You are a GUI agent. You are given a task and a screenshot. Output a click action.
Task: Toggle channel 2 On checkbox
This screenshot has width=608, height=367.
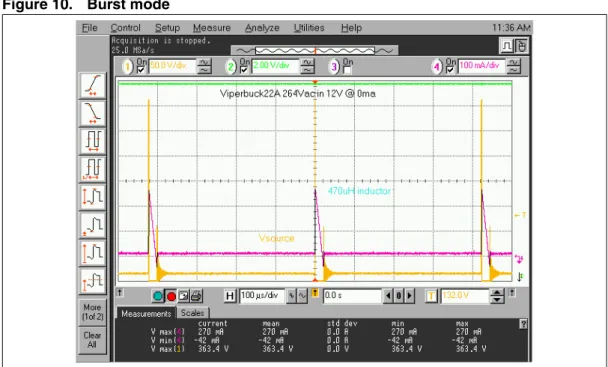point(244,70)
